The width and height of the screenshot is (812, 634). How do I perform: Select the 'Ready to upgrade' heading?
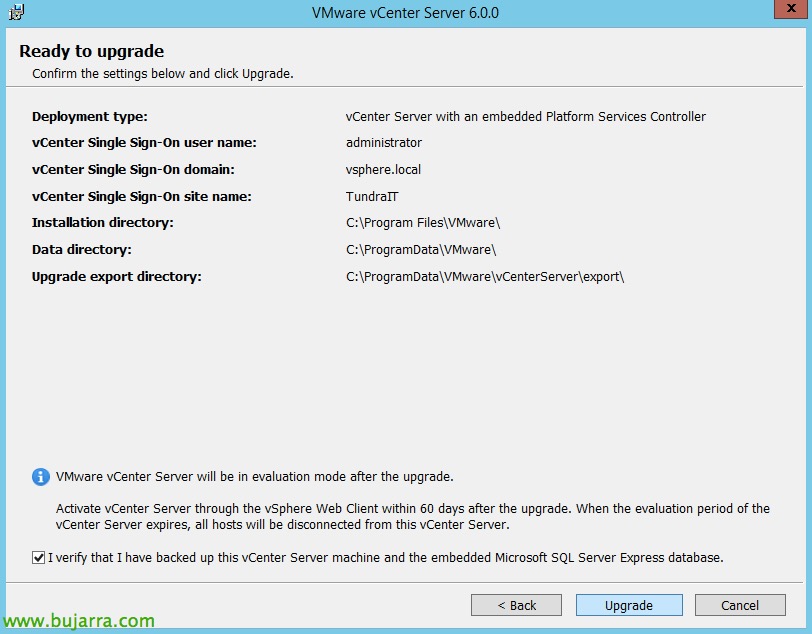point(92,51)
